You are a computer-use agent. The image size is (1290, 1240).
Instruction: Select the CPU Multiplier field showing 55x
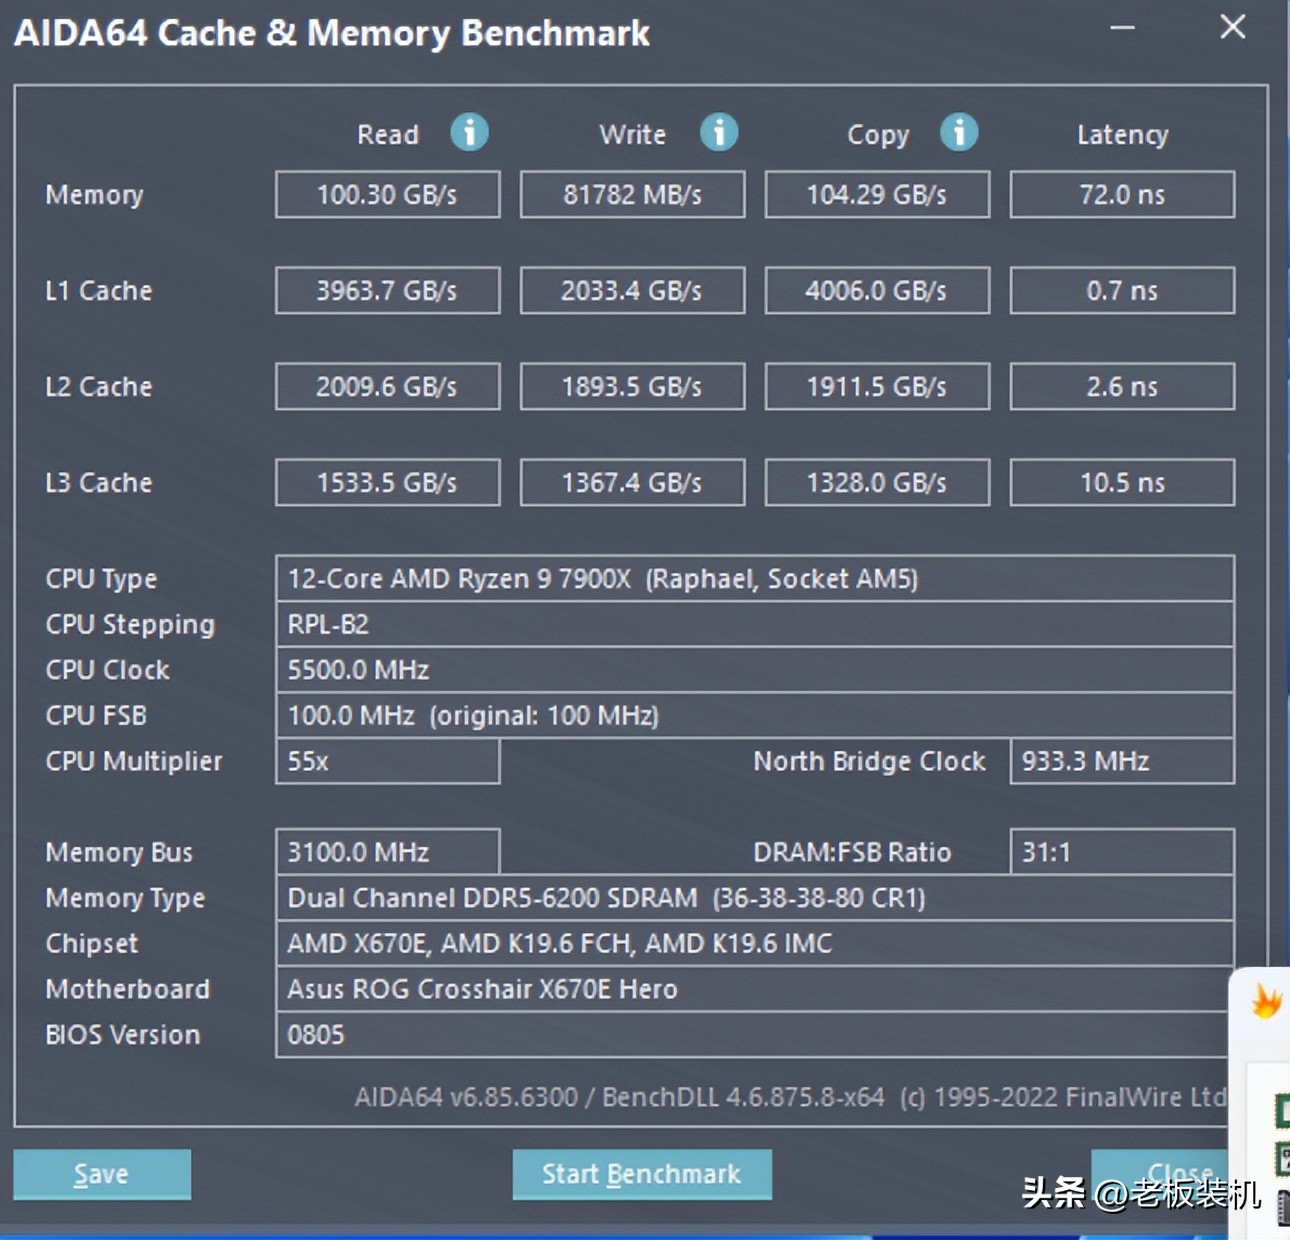coord(387,761)
